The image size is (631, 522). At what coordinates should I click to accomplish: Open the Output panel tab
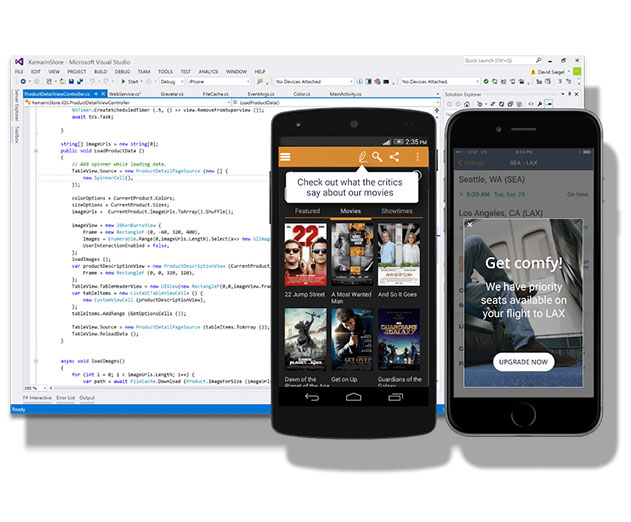point(87,398)
